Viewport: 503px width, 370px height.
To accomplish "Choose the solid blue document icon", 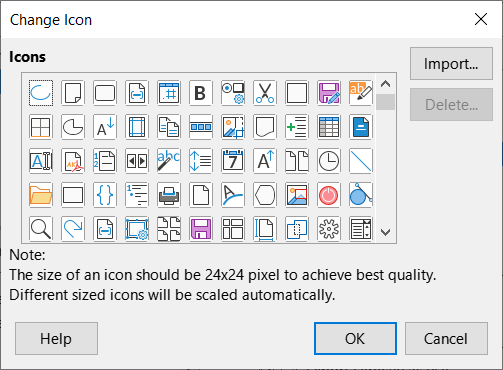I will coord(361,127).
